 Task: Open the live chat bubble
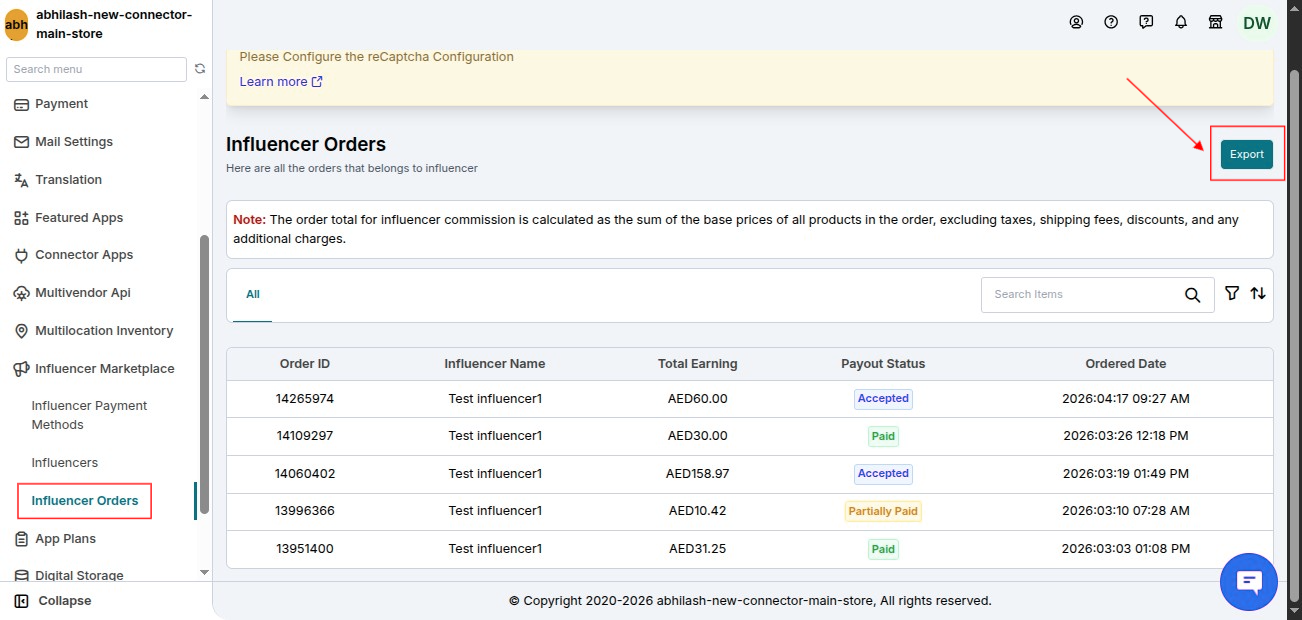point(1249,582)
